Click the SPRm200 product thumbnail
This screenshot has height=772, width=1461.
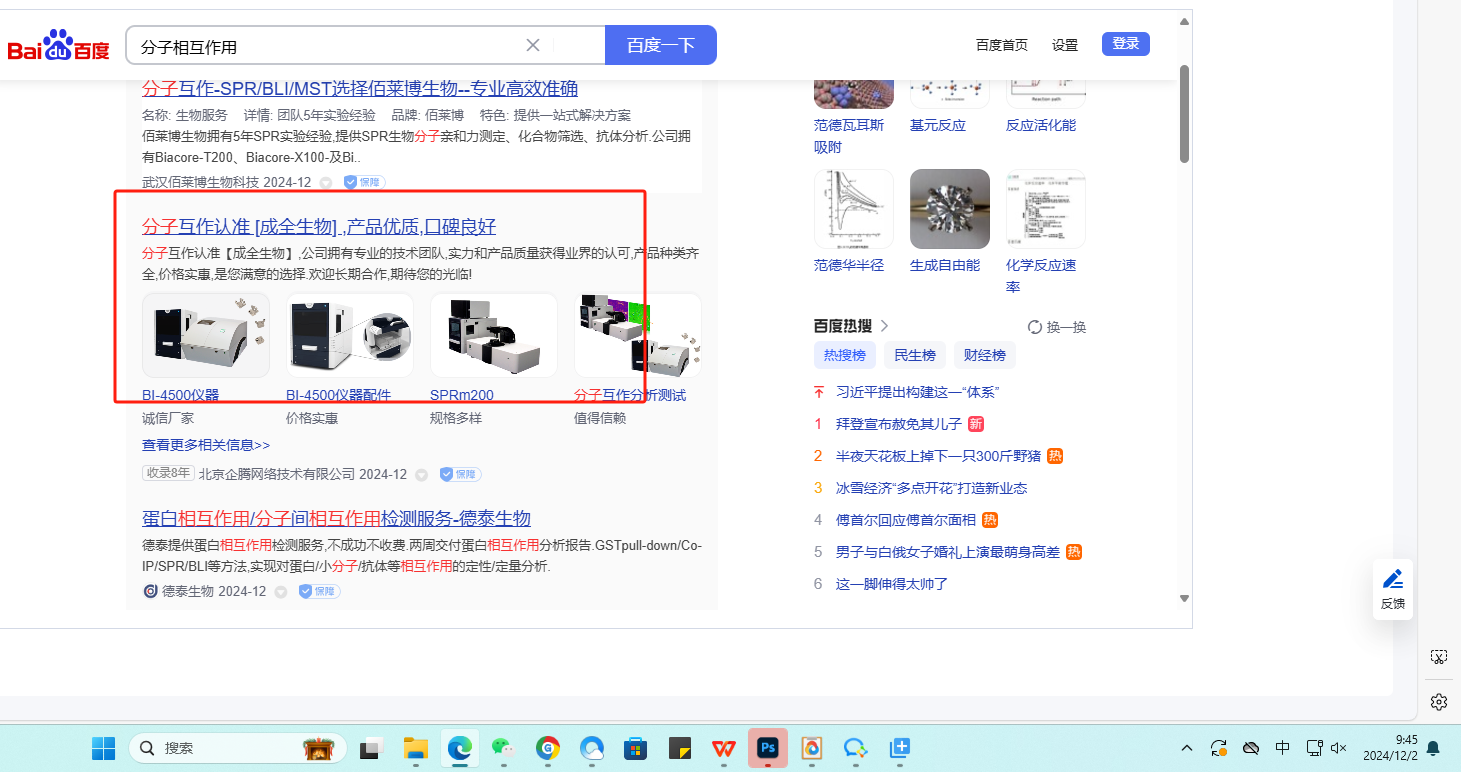[494, 335]
